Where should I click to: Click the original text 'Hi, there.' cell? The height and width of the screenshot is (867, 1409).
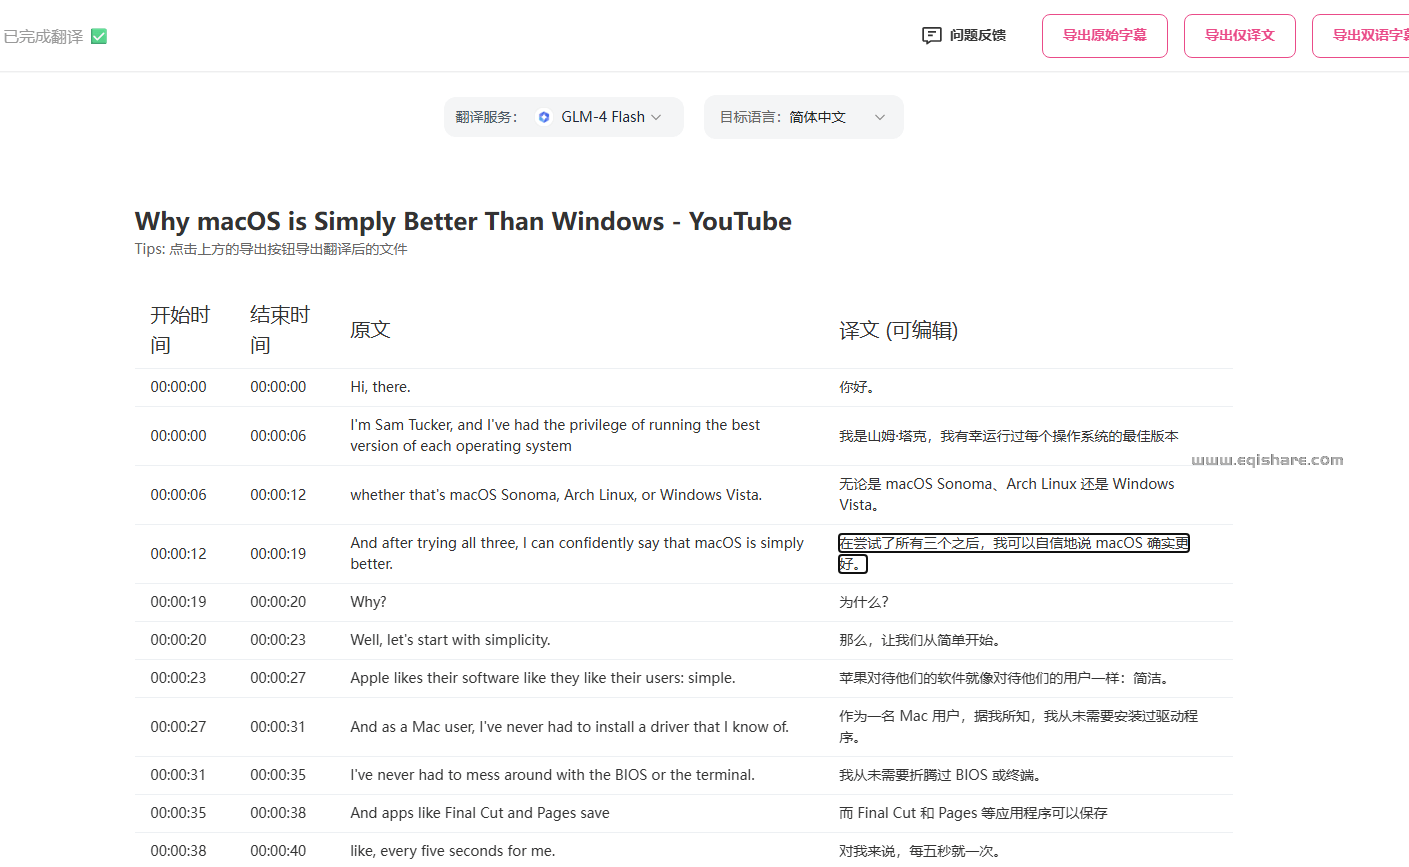pos(381,387)
